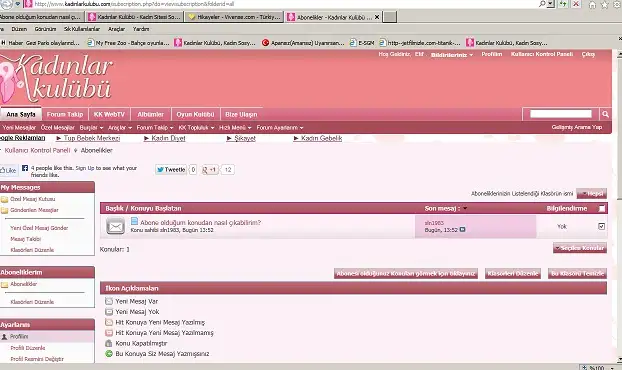Click the document icon before thread title
The height and width of the screenshot is (370, 622).
134,221
